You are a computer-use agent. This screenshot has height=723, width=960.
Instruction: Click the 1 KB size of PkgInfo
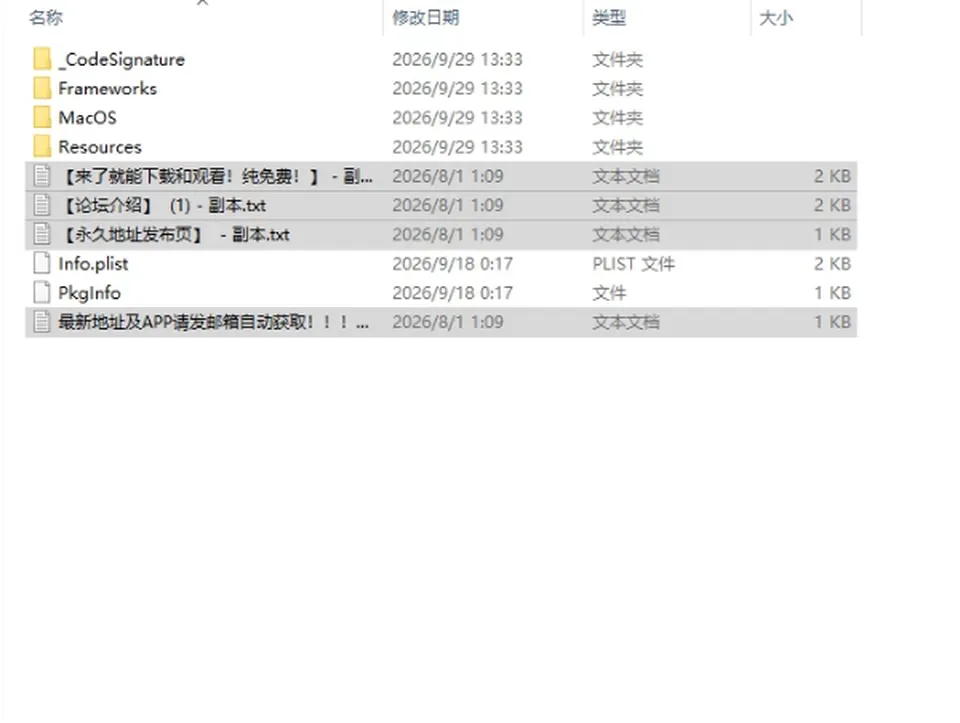(832, 293)
